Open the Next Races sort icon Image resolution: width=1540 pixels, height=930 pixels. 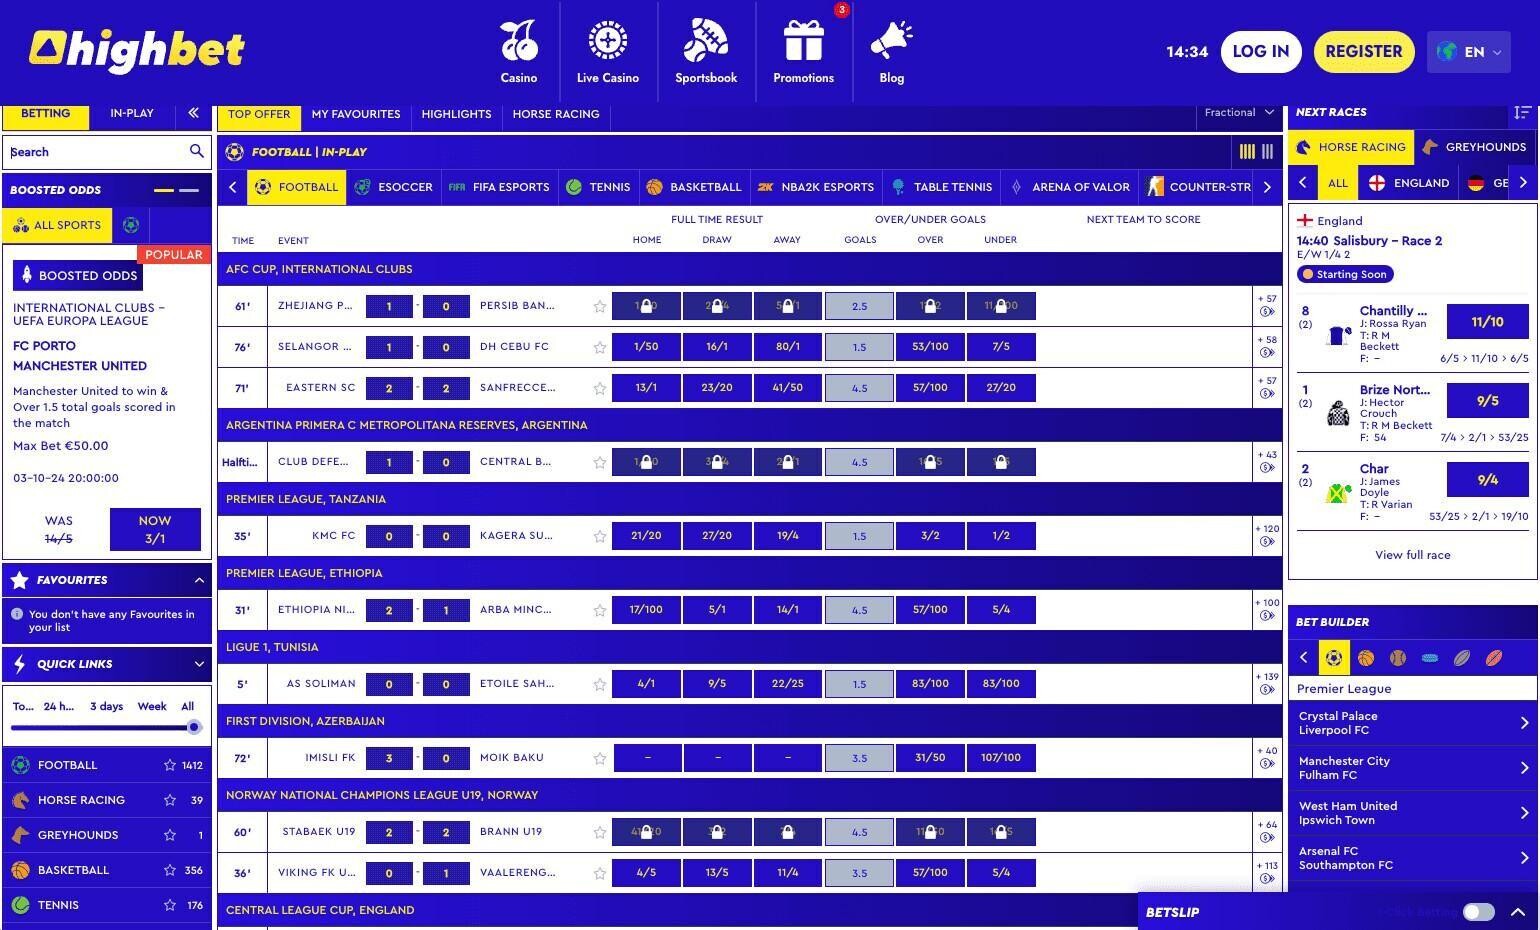pos(1522,112)
